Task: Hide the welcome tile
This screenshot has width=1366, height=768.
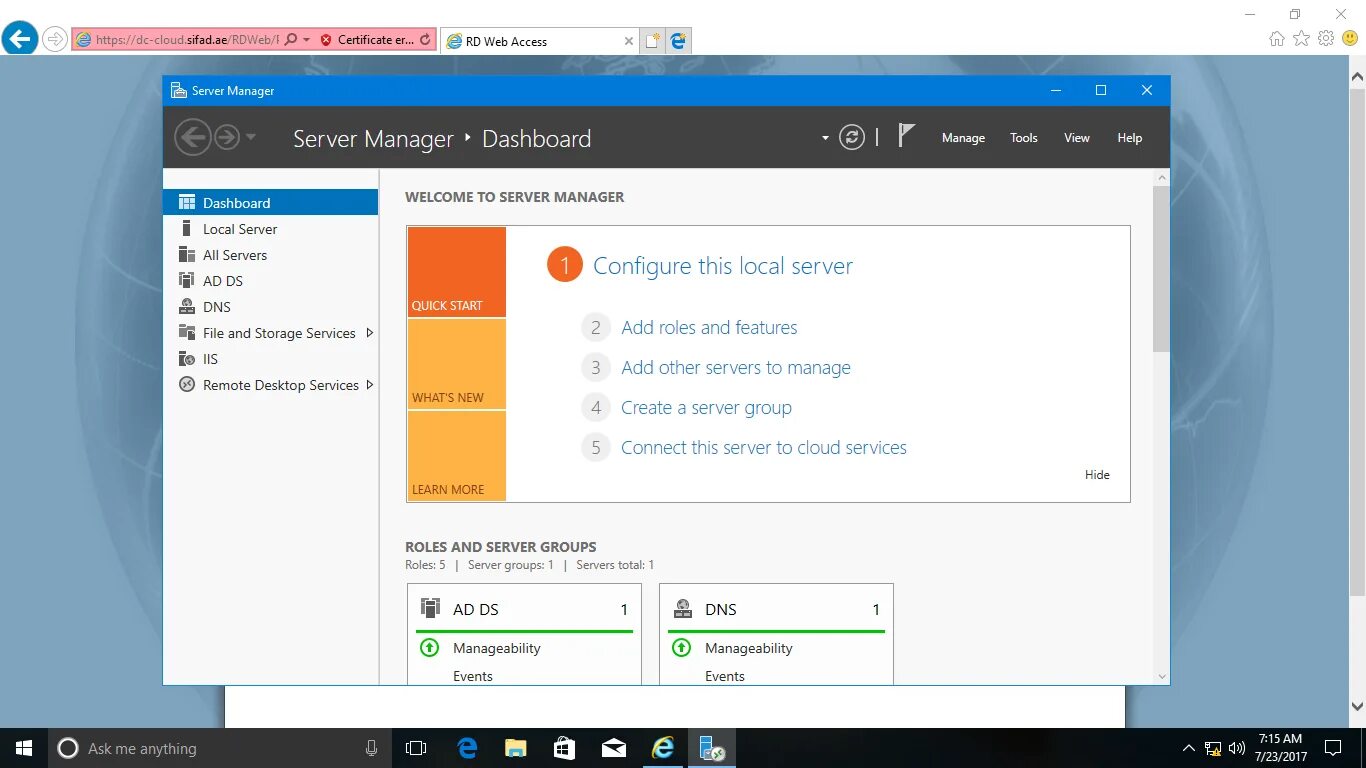Action: click(x=1097, y=475)
